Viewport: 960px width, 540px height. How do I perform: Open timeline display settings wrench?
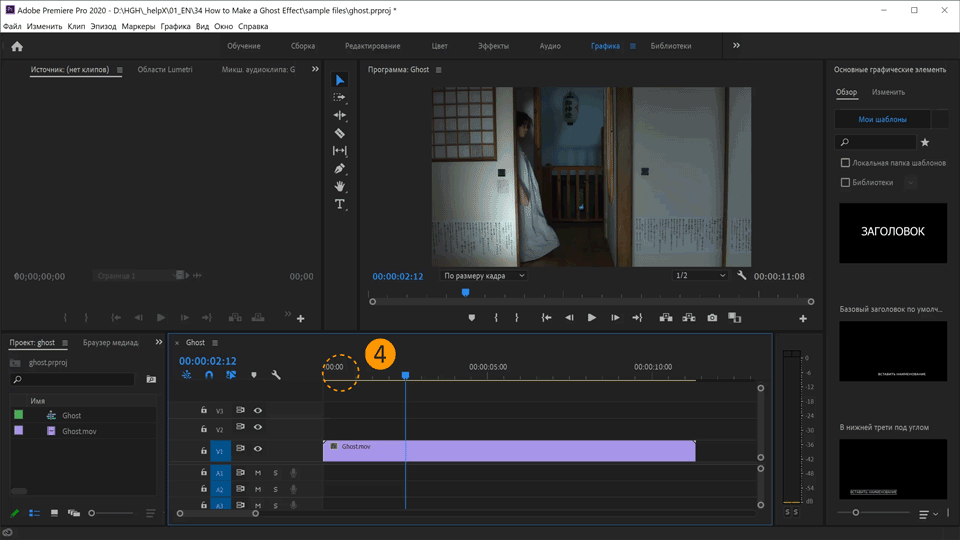pyautogui.click(x=276, y=375)
